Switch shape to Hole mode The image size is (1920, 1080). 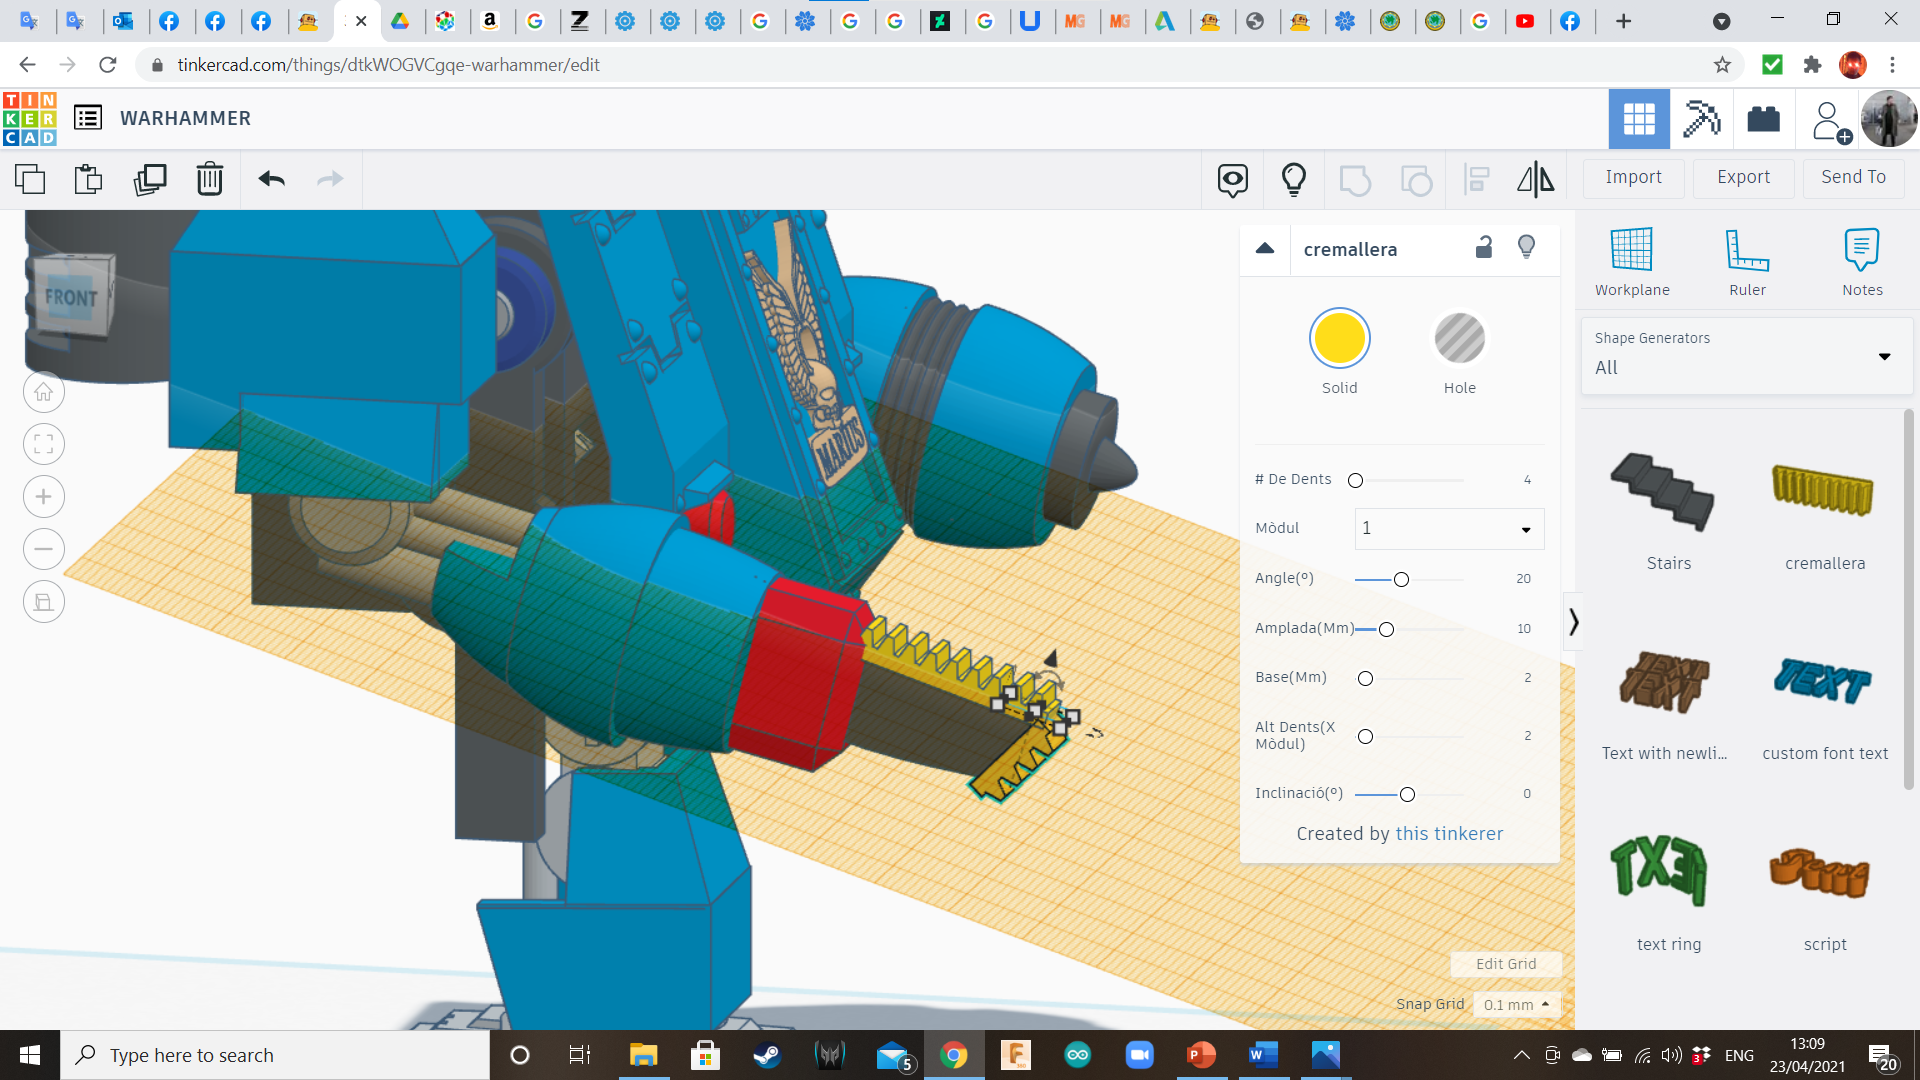click(1459, 339)
